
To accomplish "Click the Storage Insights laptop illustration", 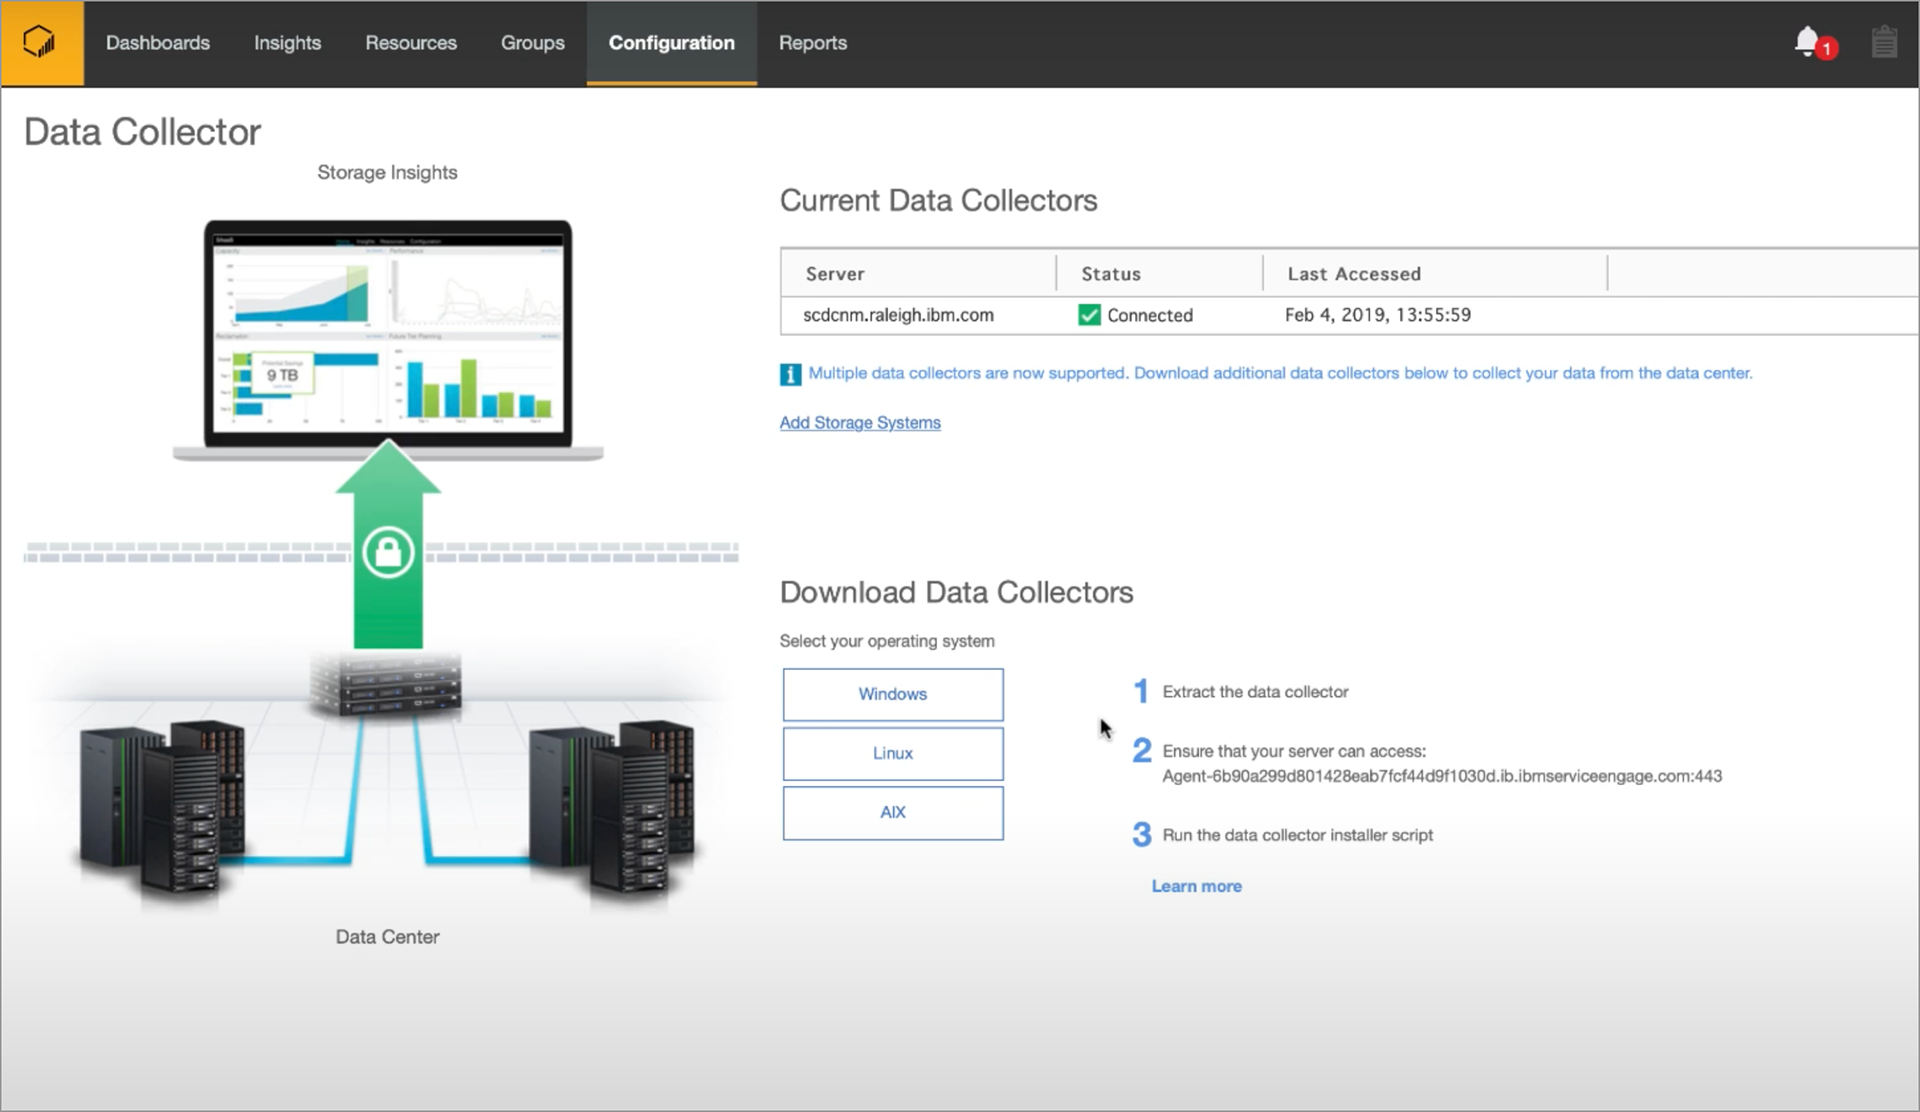I will pyautogui.click(x=388, y=340).
